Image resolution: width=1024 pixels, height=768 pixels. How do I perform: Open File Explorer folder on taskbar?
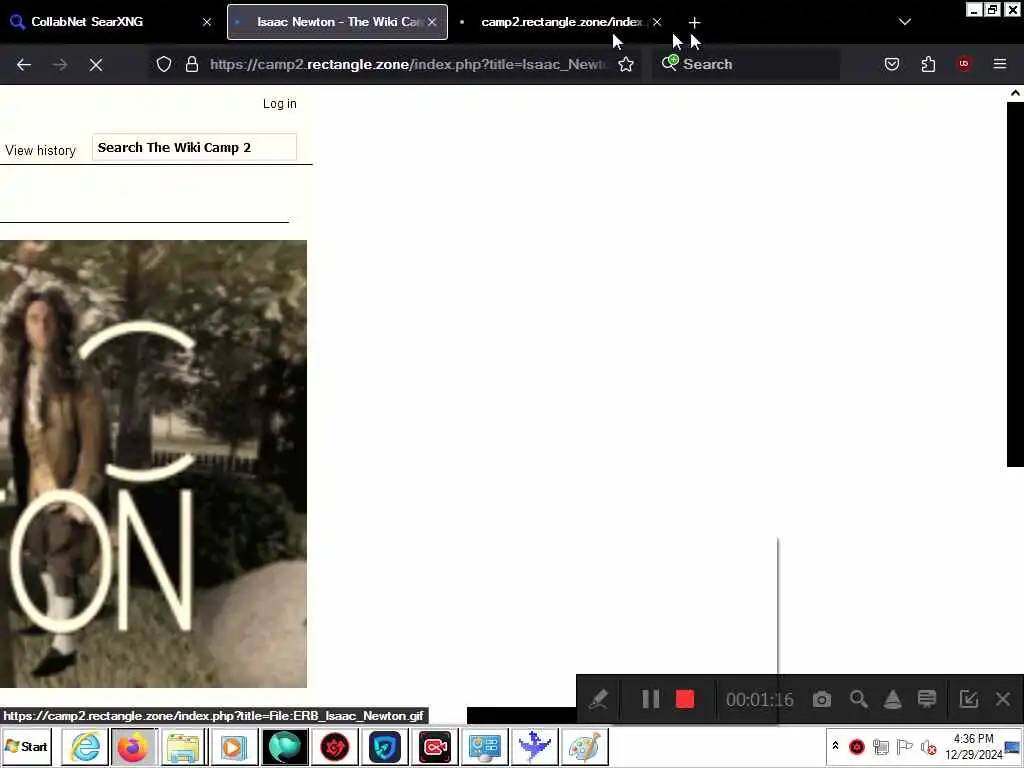coord(184,746)
